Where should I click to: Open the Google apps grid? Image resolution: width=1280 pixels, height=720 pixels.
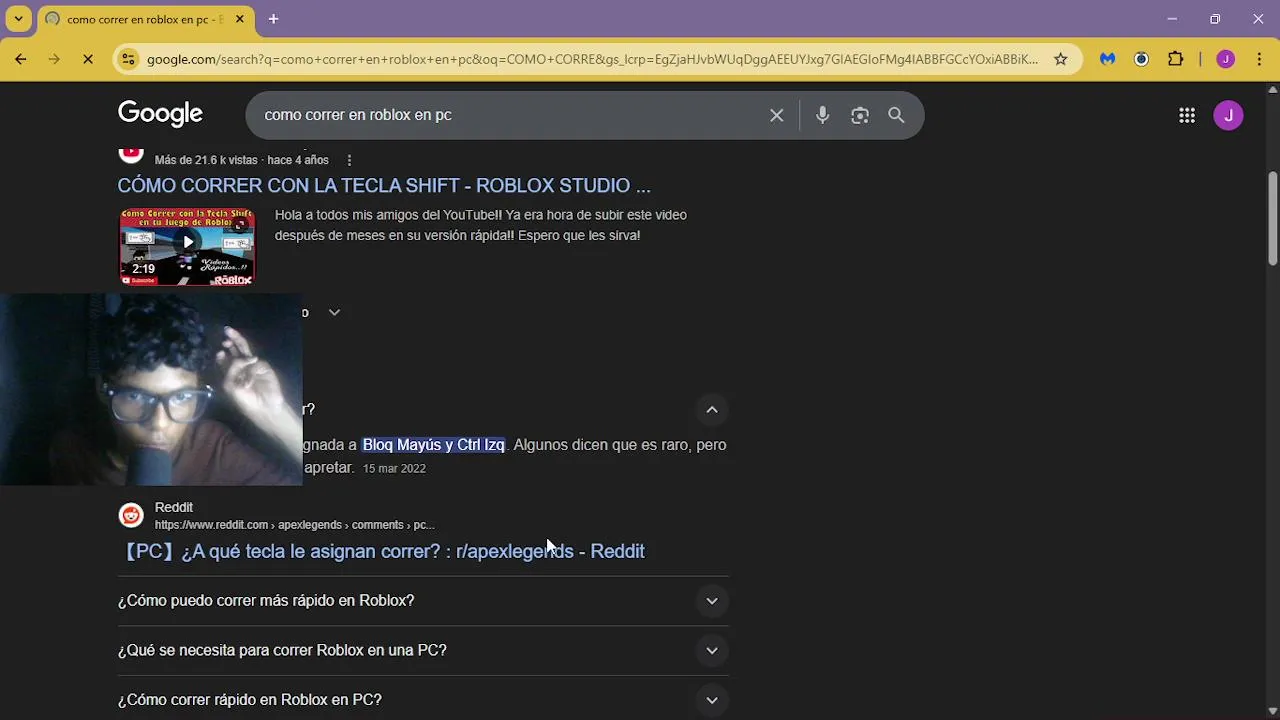coord(1187,115)
